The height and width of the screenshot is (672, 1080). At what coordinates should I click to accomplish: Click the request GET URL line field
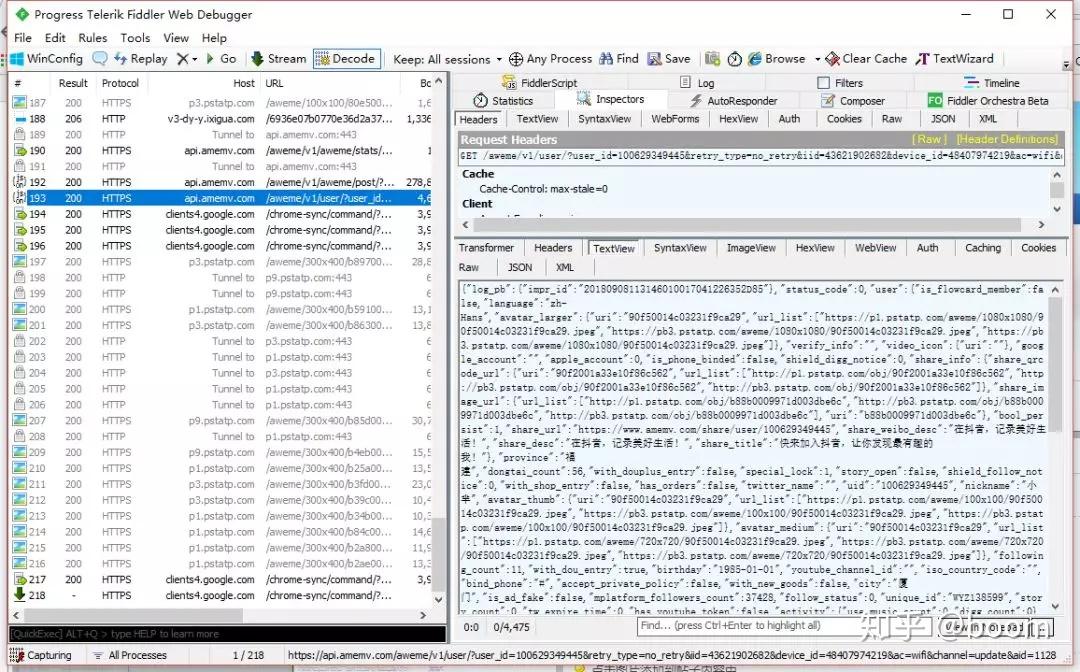coord(761,156)
